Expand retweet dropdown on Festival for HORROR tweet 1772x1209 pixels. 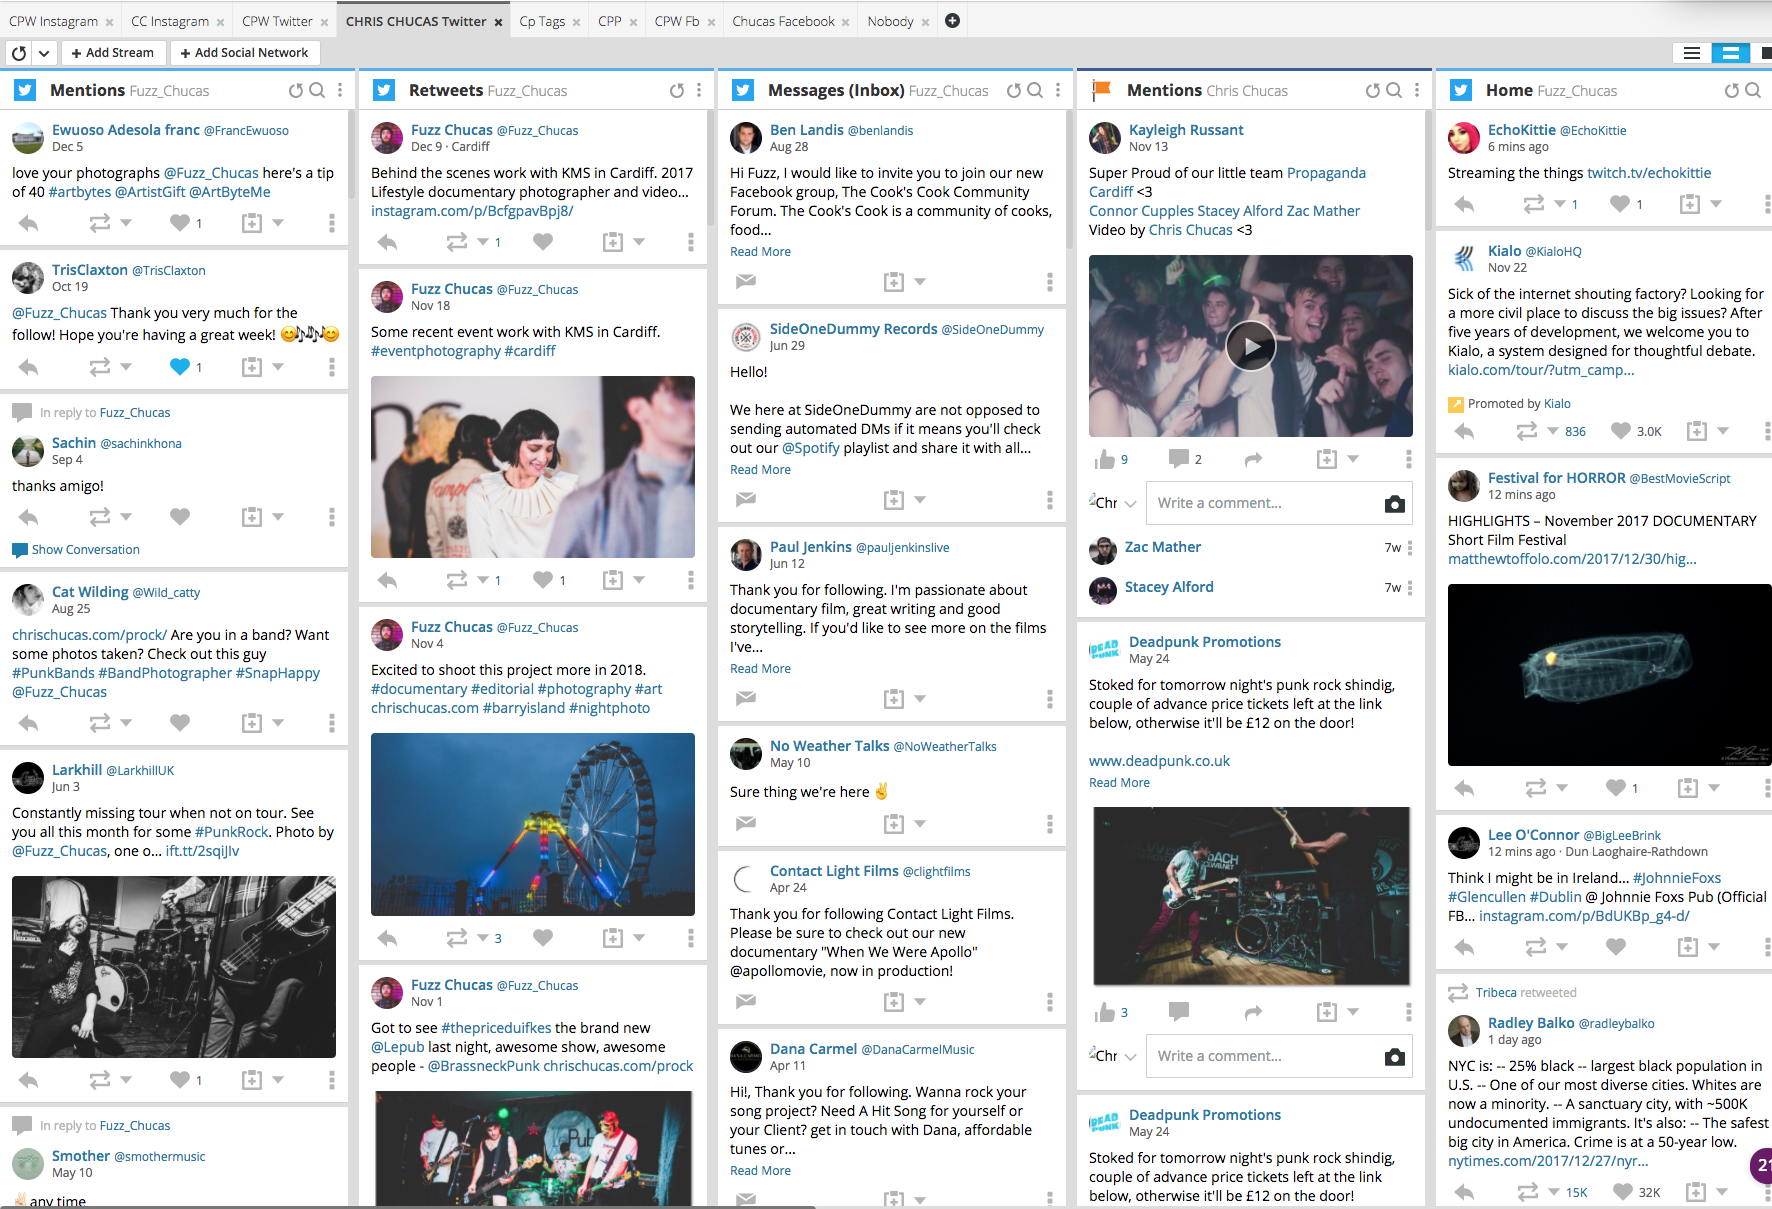pos(1562,788)
